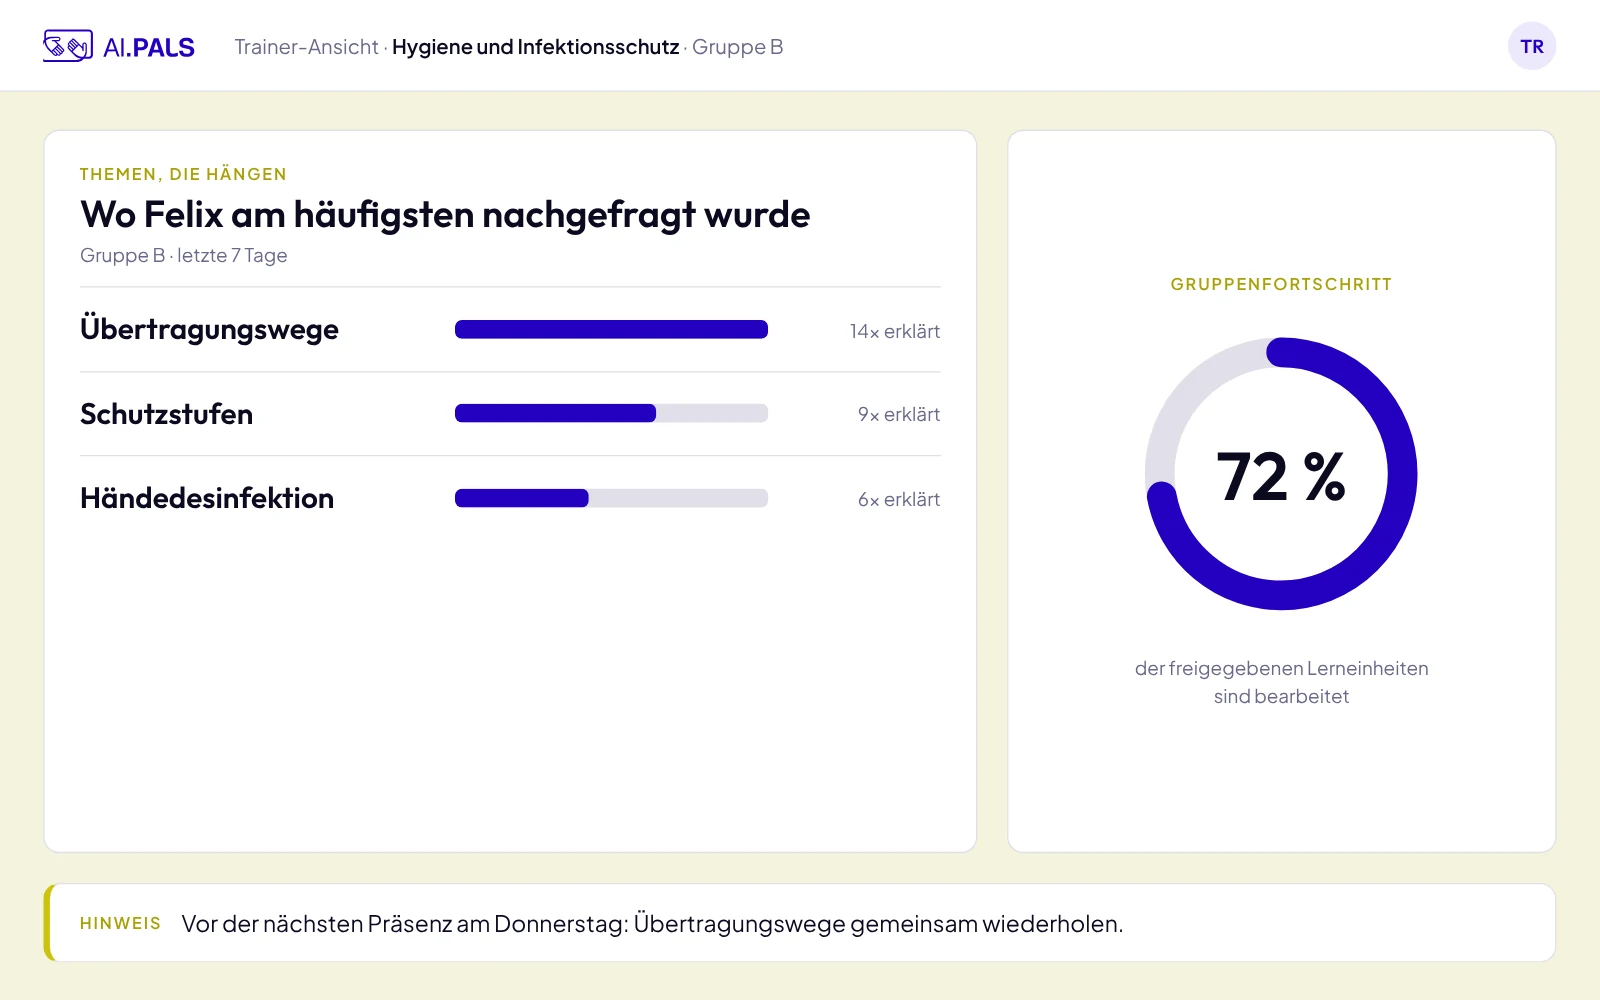Click heading "Wo Felix am häufigsten nachgefragt wurde"
Viewport: 1600px width, 1000px height.
pos(445,214)
